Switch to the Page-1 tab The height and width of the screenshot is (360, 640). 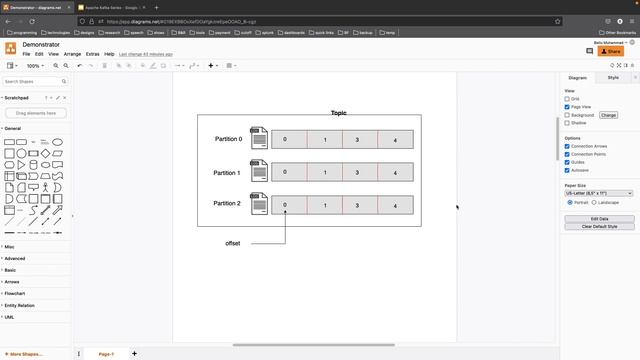(106, 354)
